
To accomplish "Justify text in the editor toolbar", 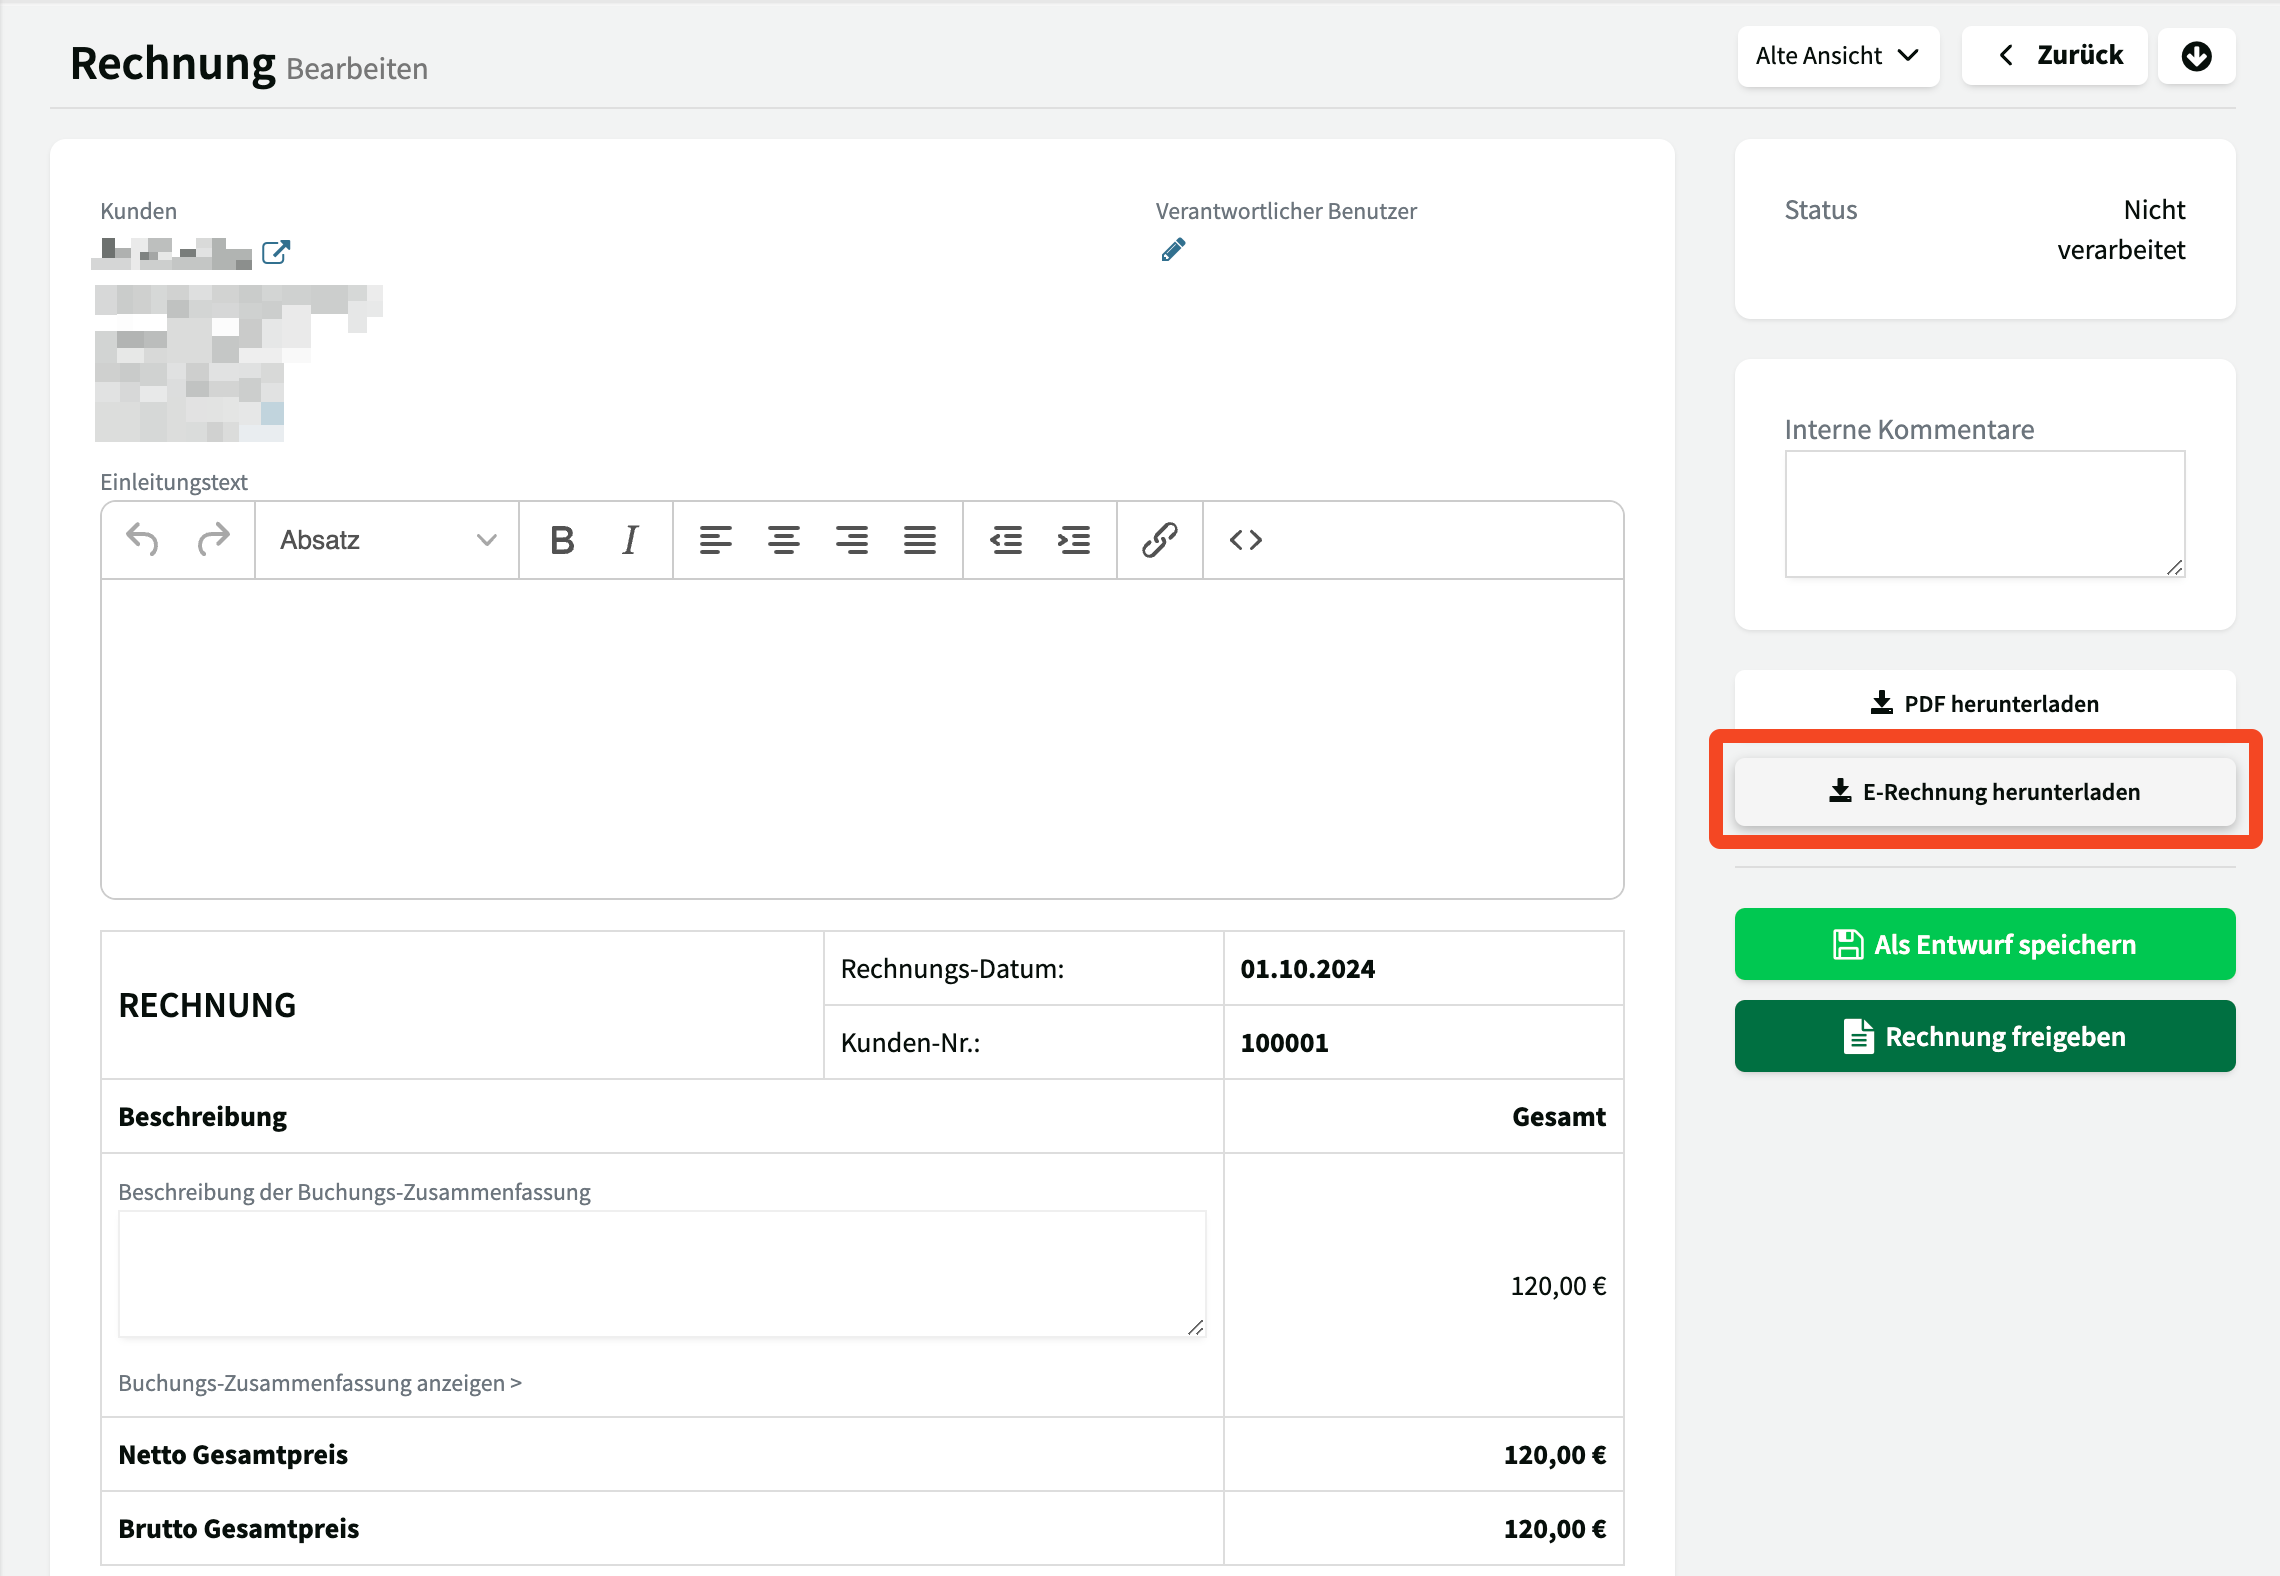I will (x=919, y=540).
